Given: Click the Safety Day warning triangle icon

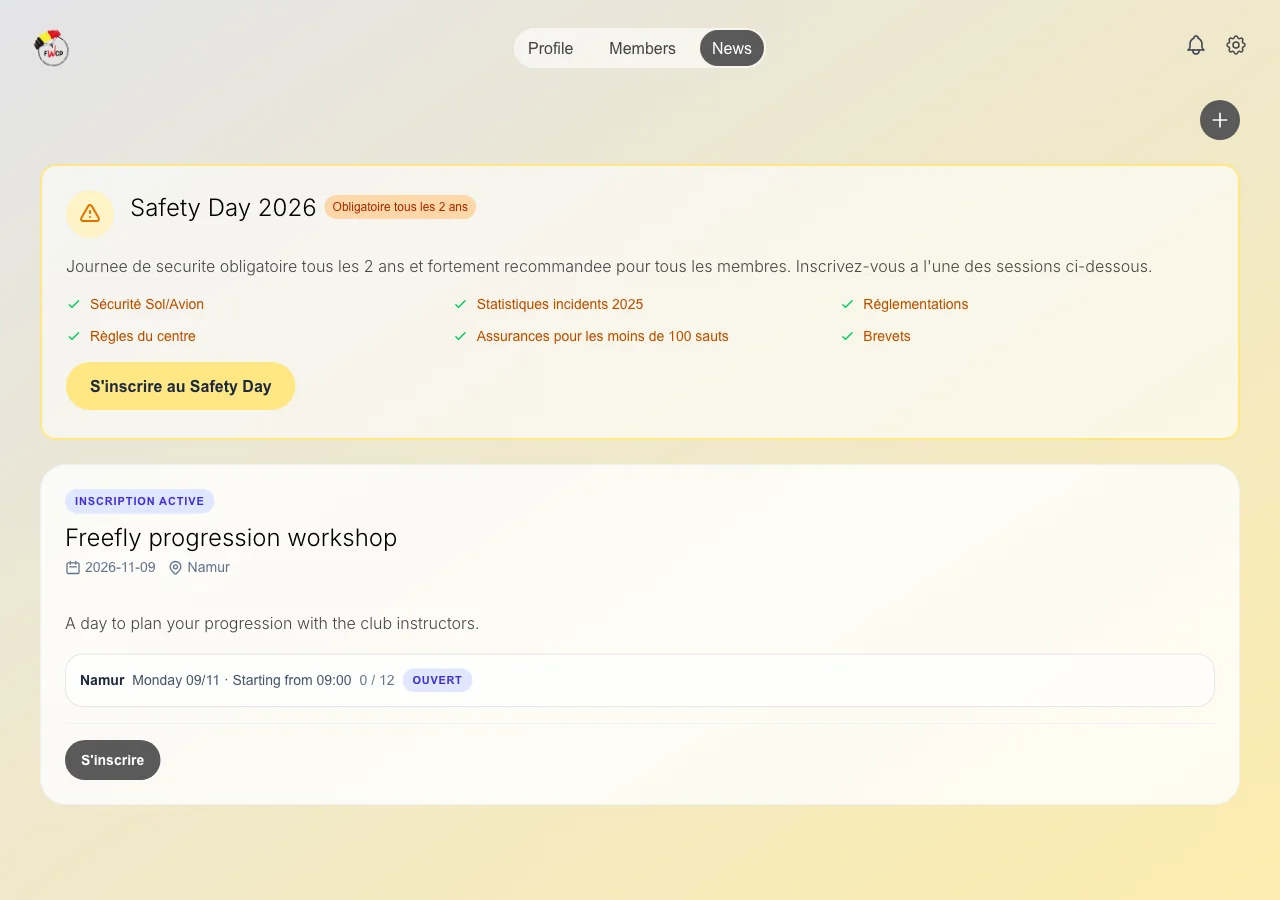Looking at the screenshot, I should [x=90, y=213].
